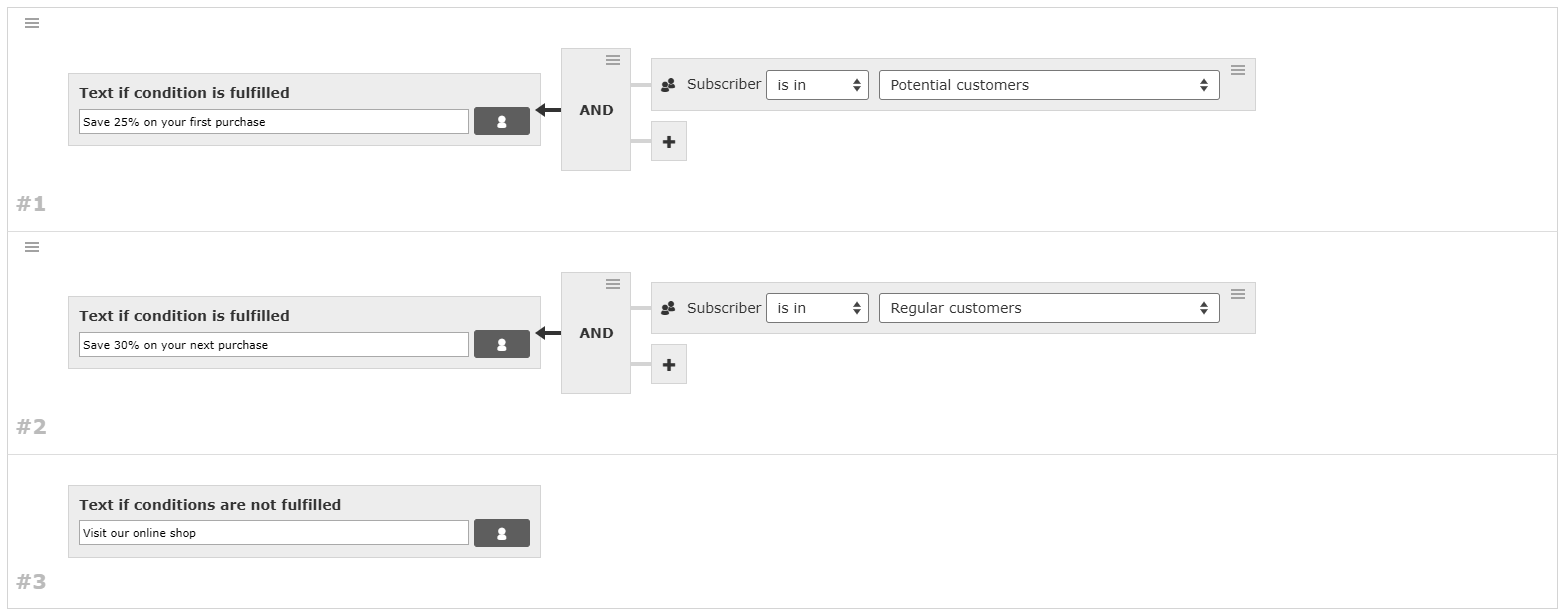Add a condition with plus in rule #1
This screenshot has height=614, width=1565.
click(669, 141)
